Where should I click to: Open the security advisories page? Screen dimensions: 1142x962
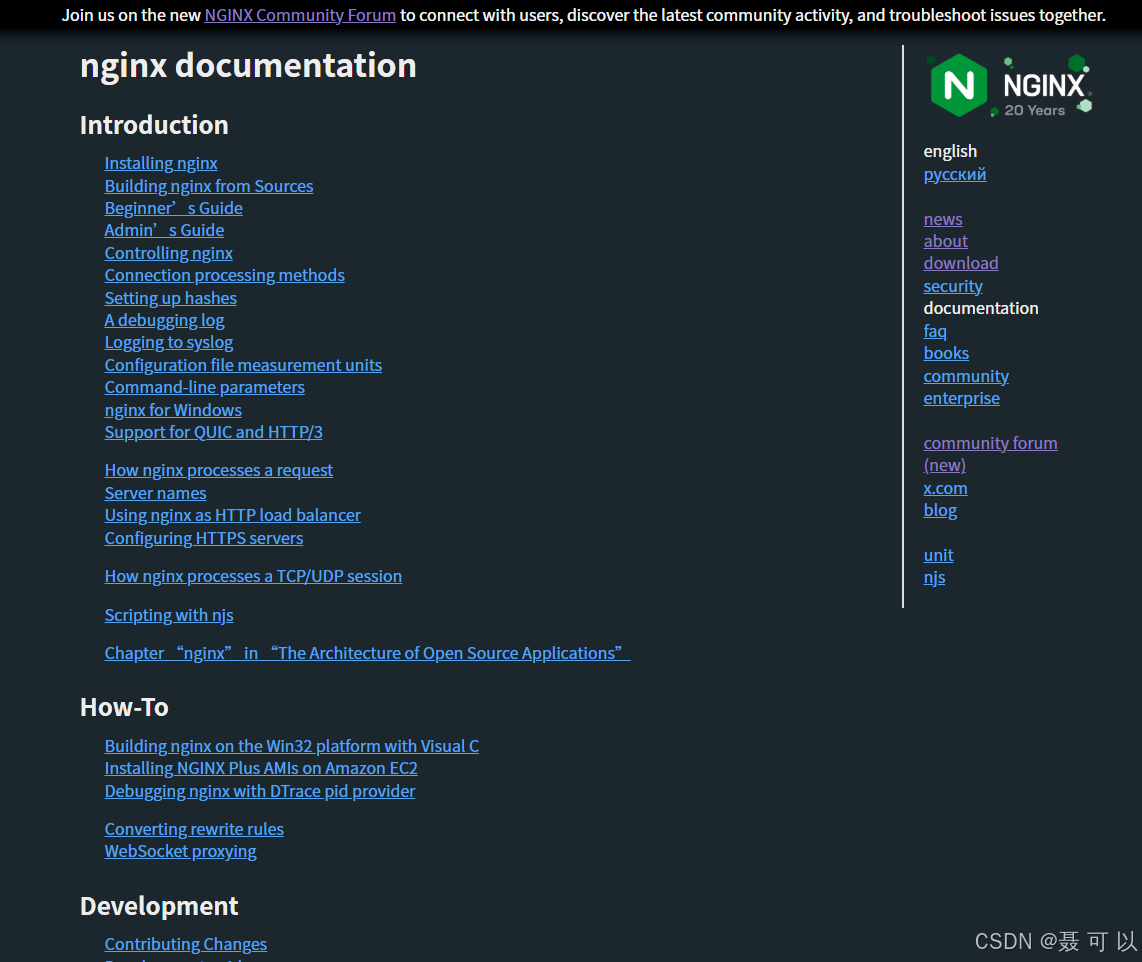tap(952, 286)
